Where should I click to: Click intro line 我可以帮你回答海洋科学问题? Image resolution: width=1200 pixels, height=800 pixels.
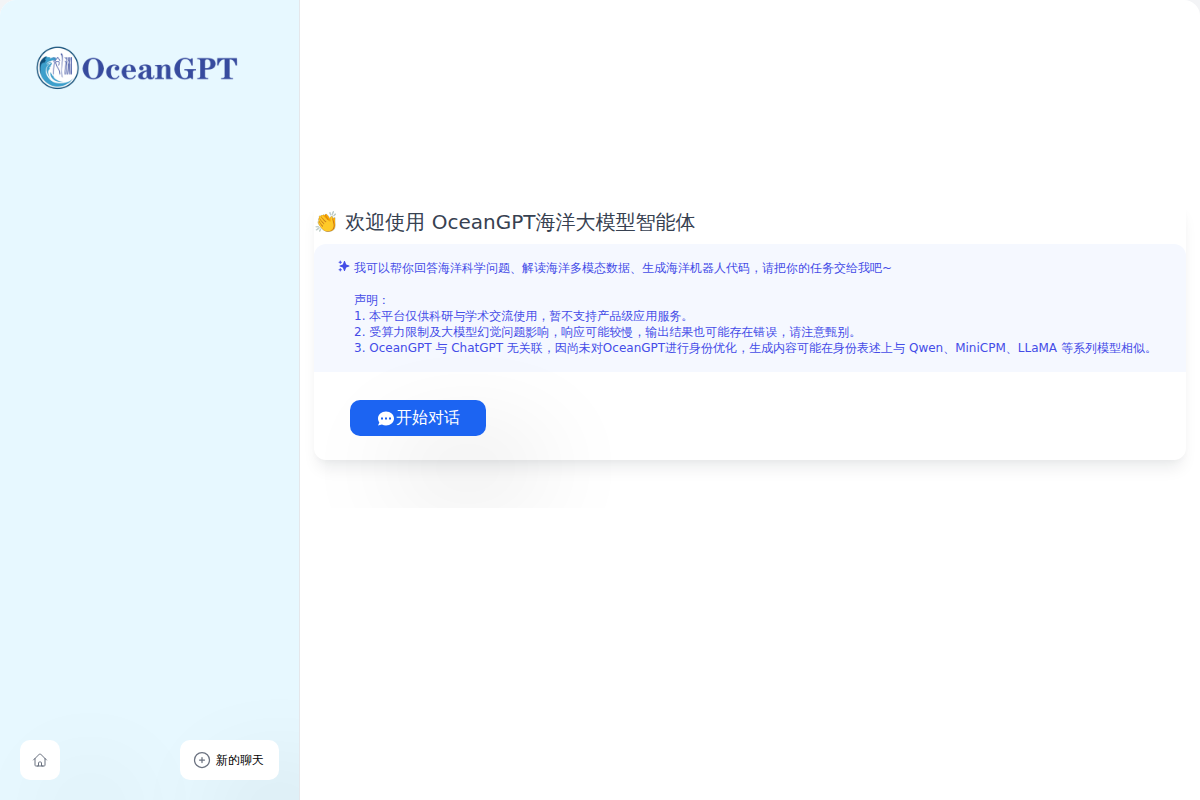[x=622, y=268]
